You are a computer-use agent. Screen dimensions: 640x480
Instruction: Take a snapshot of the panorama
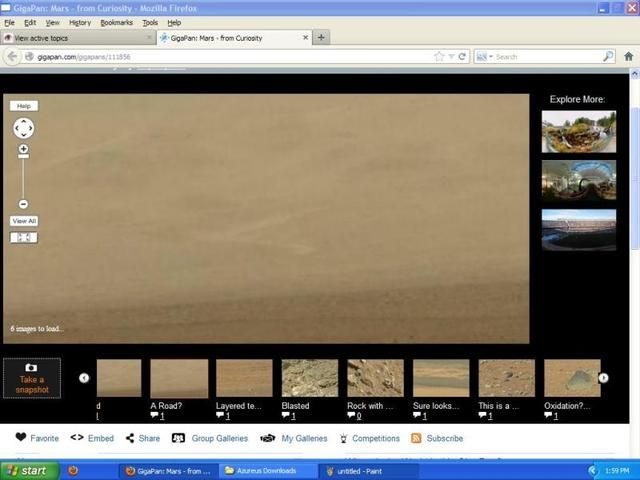click(x=32, y=378)
